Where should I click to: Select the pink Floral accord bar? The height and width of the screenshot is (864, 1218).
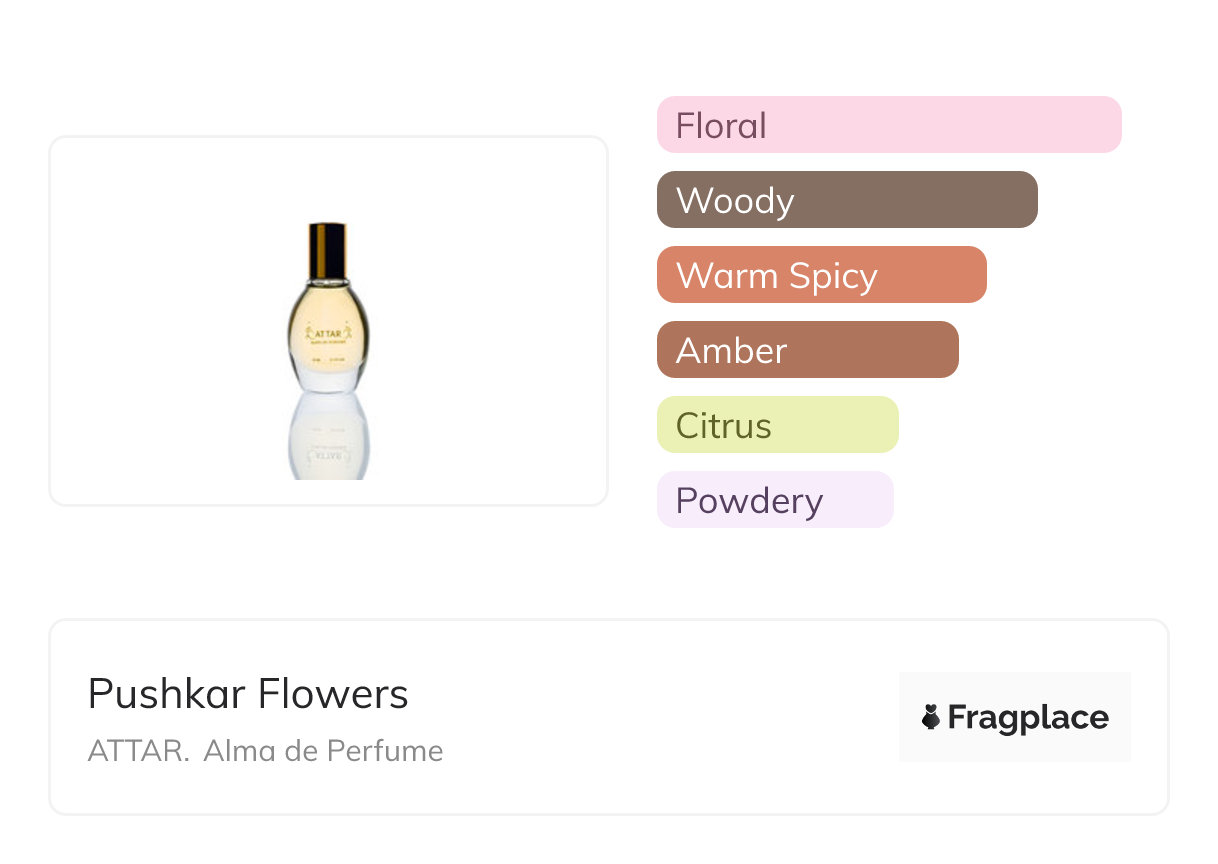[x=889, y=125]
